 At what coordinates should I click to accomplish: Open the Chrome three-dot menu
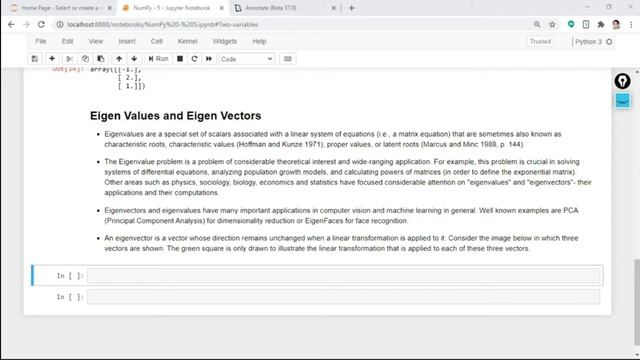point(631,24)
